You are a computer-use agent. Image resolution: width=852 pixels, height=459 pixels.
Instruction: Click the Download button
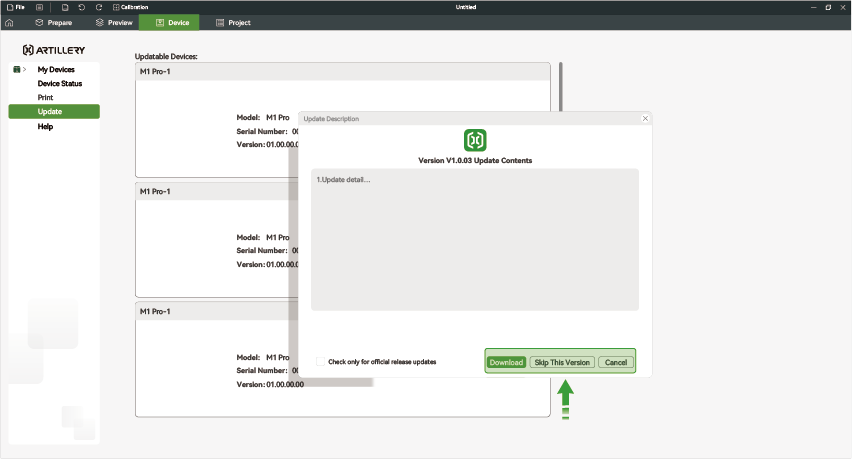tap(506, 362)
